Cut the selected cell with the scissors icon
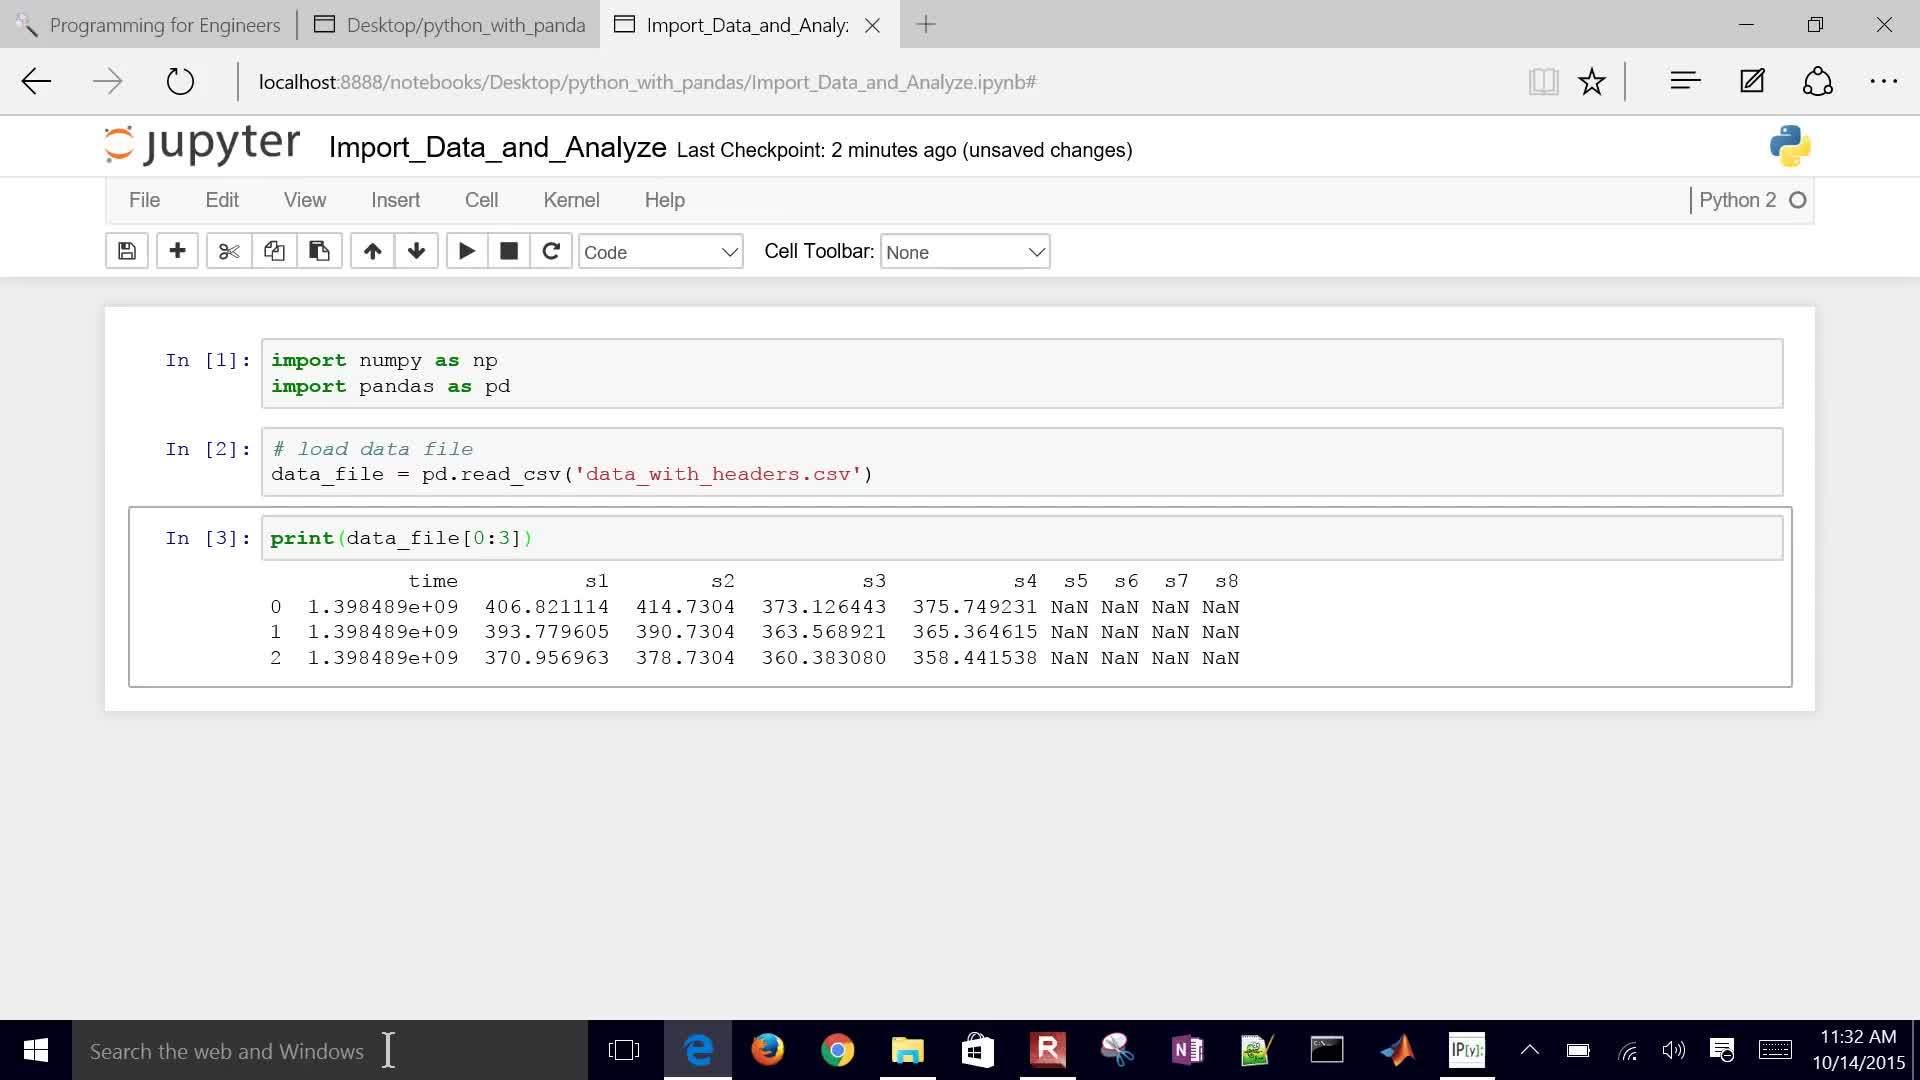 click(229, 251)
